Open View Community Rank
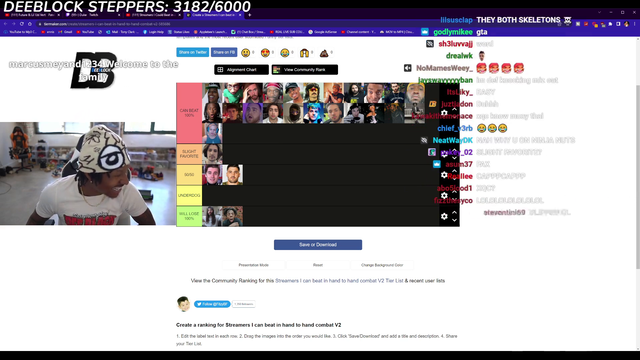This screenshot has height=360, width=640. [x=305, y=70]
